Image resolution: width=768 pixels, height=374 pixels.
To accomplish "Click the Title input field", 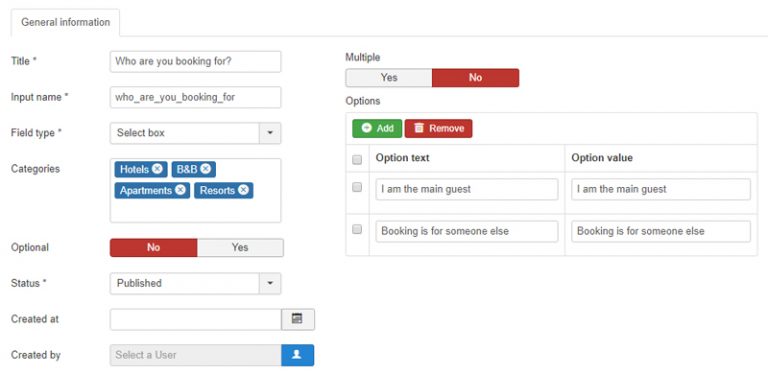I will 195,62.
